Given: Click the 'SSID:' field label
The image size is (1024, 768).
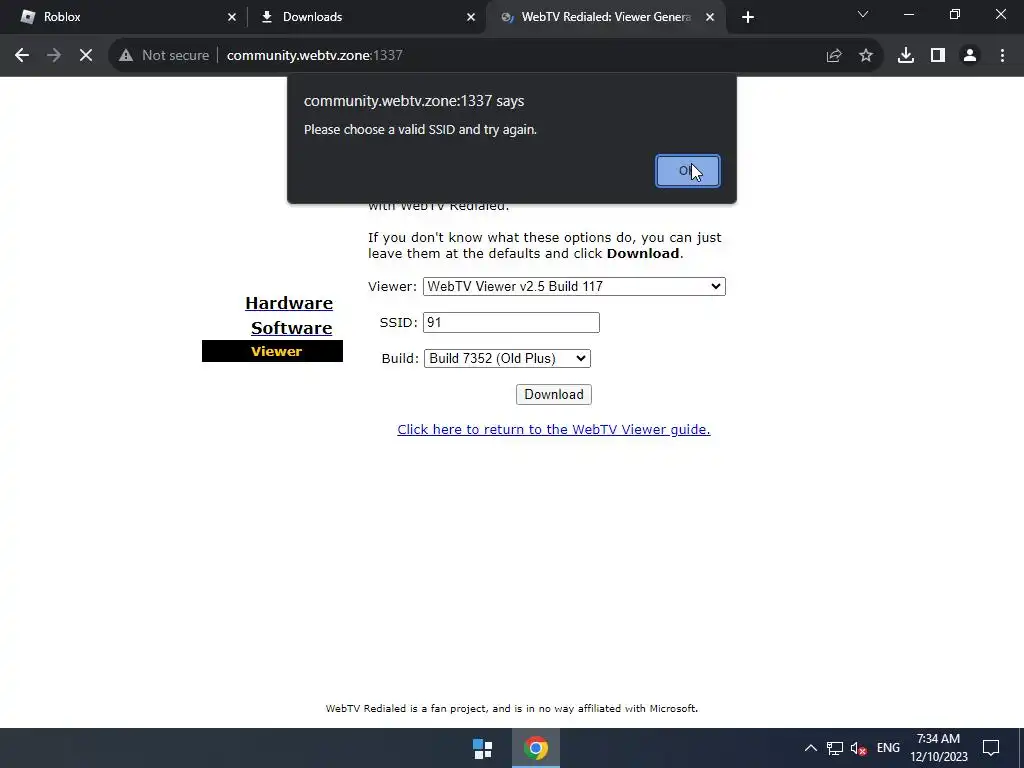Looking at the screenshot, I should point(398,323).
